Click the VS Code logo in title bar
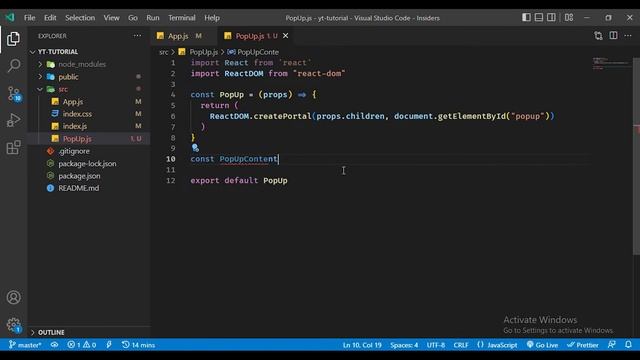Viewport: 640px width, 360px height. (10, 18)
